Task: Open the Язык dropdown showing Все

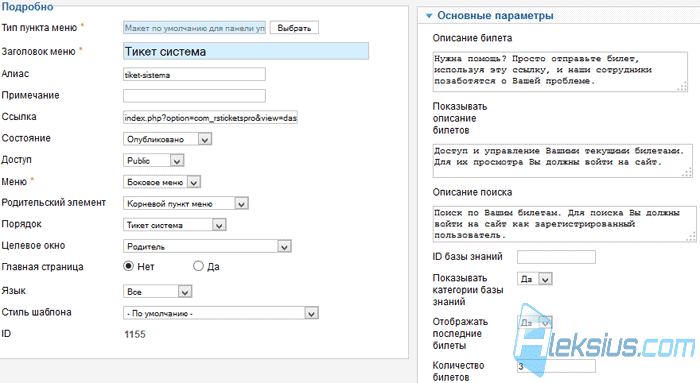Action: click(158, 291)
